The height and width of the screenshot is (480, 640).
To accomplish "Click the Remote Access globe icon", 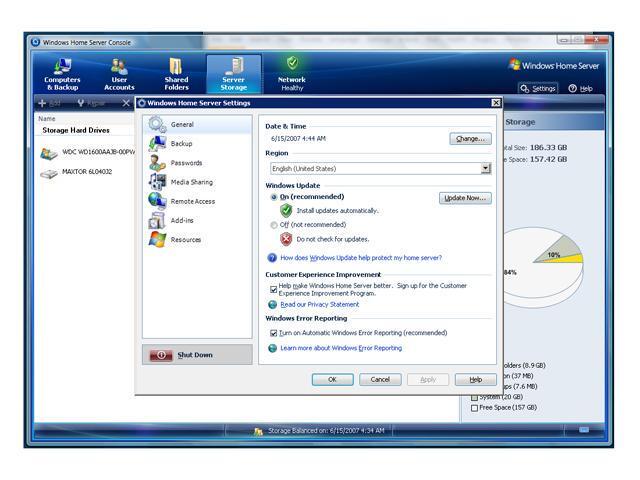I will [157, 201].
